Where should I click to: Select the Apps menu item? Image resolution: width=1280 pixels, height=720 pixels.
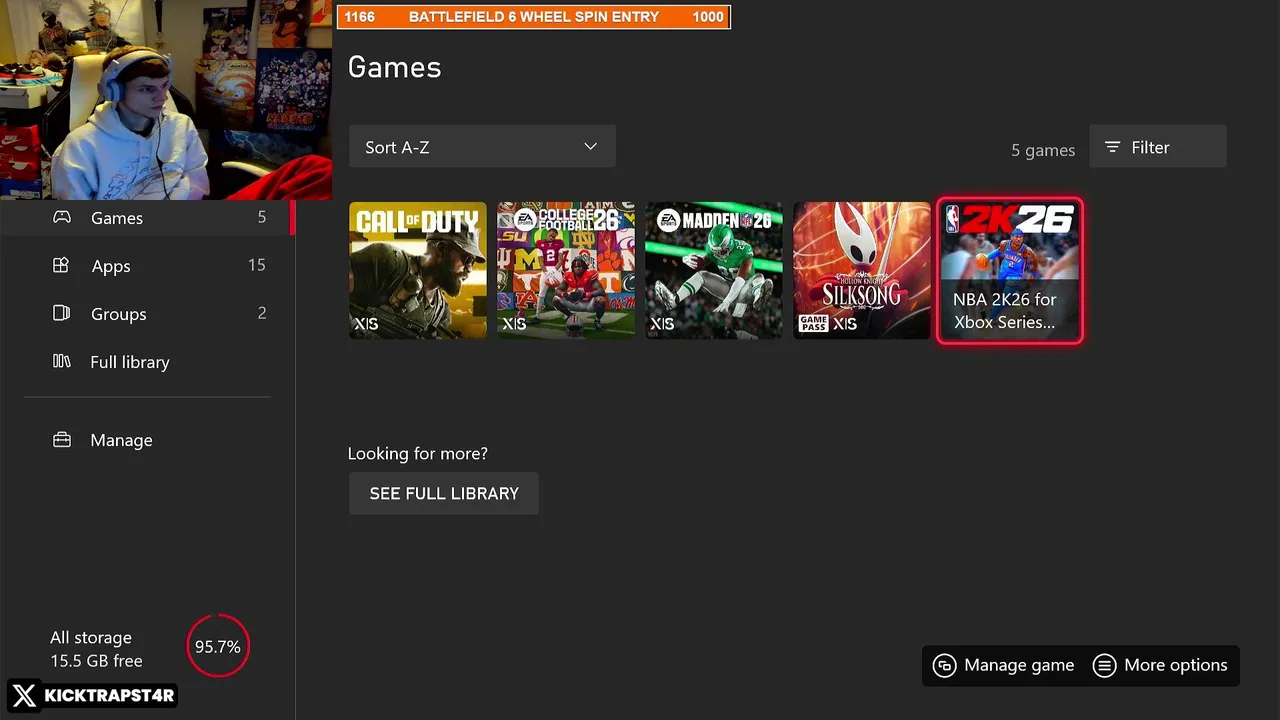[148, 265]
